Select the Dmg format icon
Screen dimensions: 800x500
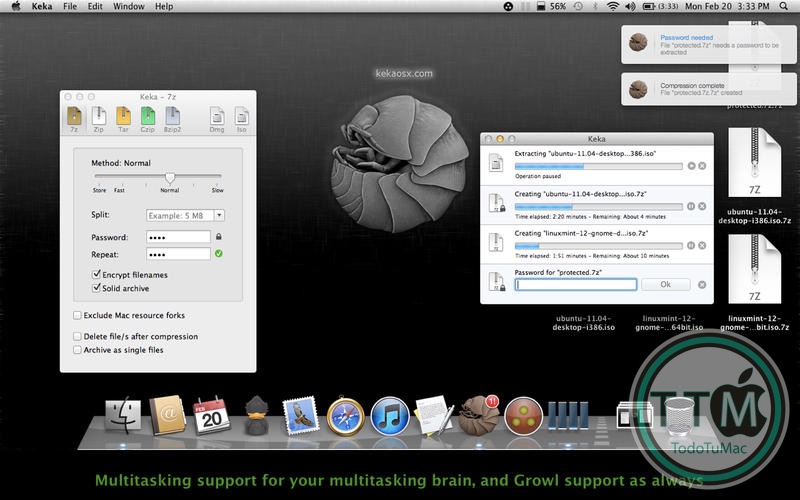217,119
